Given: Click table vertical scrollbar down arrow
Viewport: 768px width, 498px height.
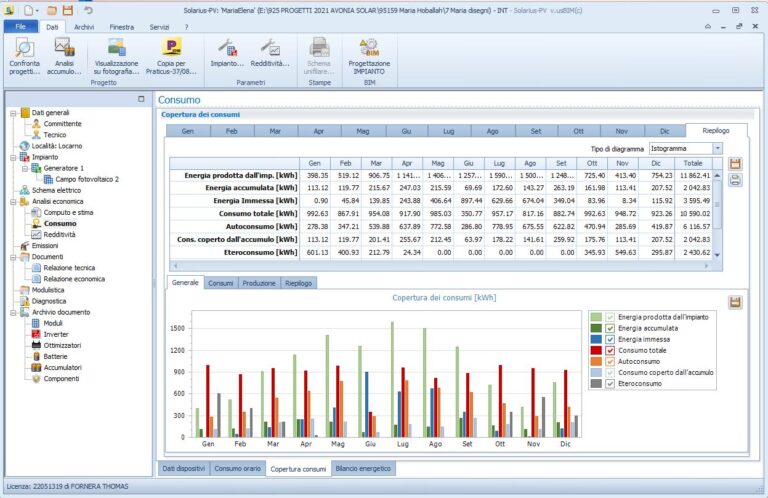Looking at the screenshot, I should 717,255.
